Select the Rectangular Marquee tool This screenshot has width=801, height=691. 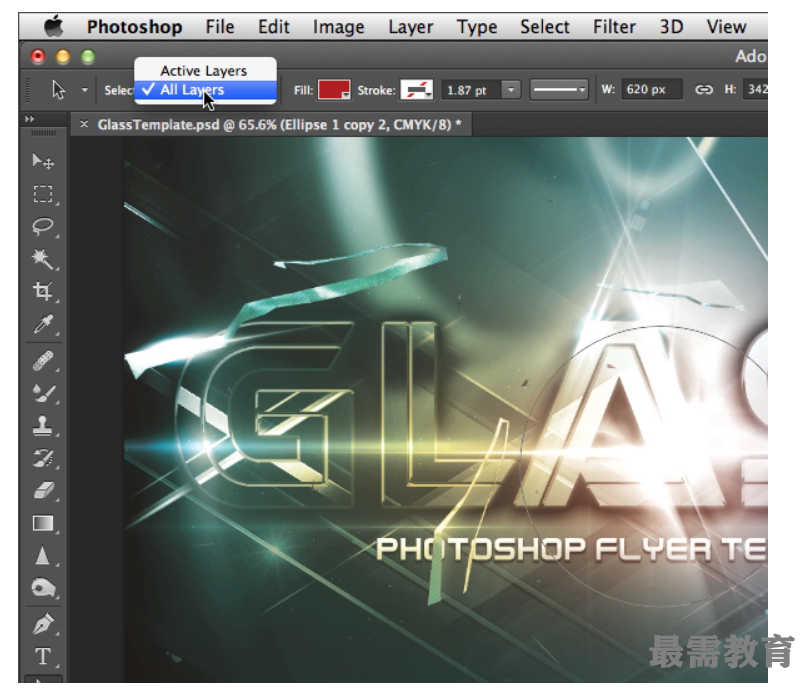pos(43,194)
